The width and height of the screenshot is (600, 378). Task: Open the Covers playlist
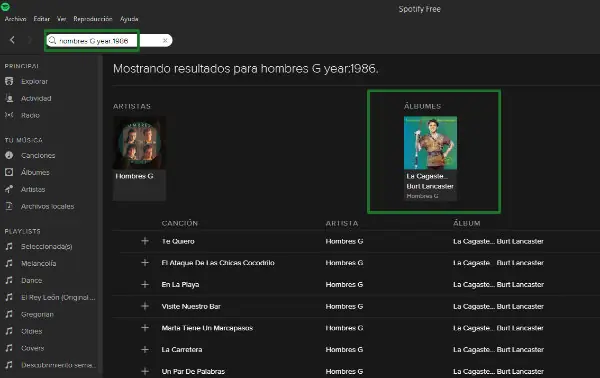point(33,348)
